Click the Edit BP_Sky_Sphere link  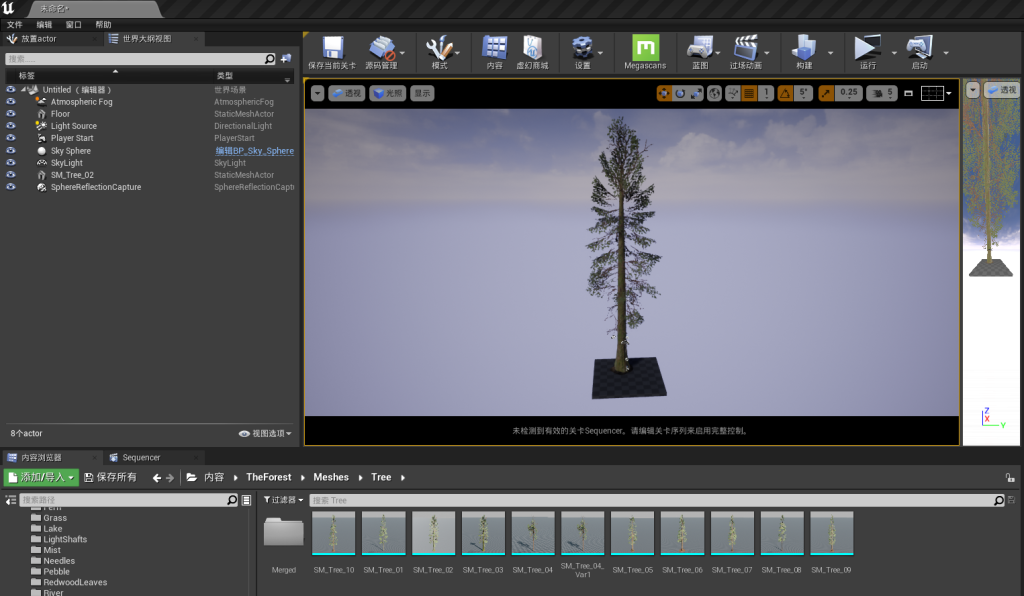[x=254, y=151]
